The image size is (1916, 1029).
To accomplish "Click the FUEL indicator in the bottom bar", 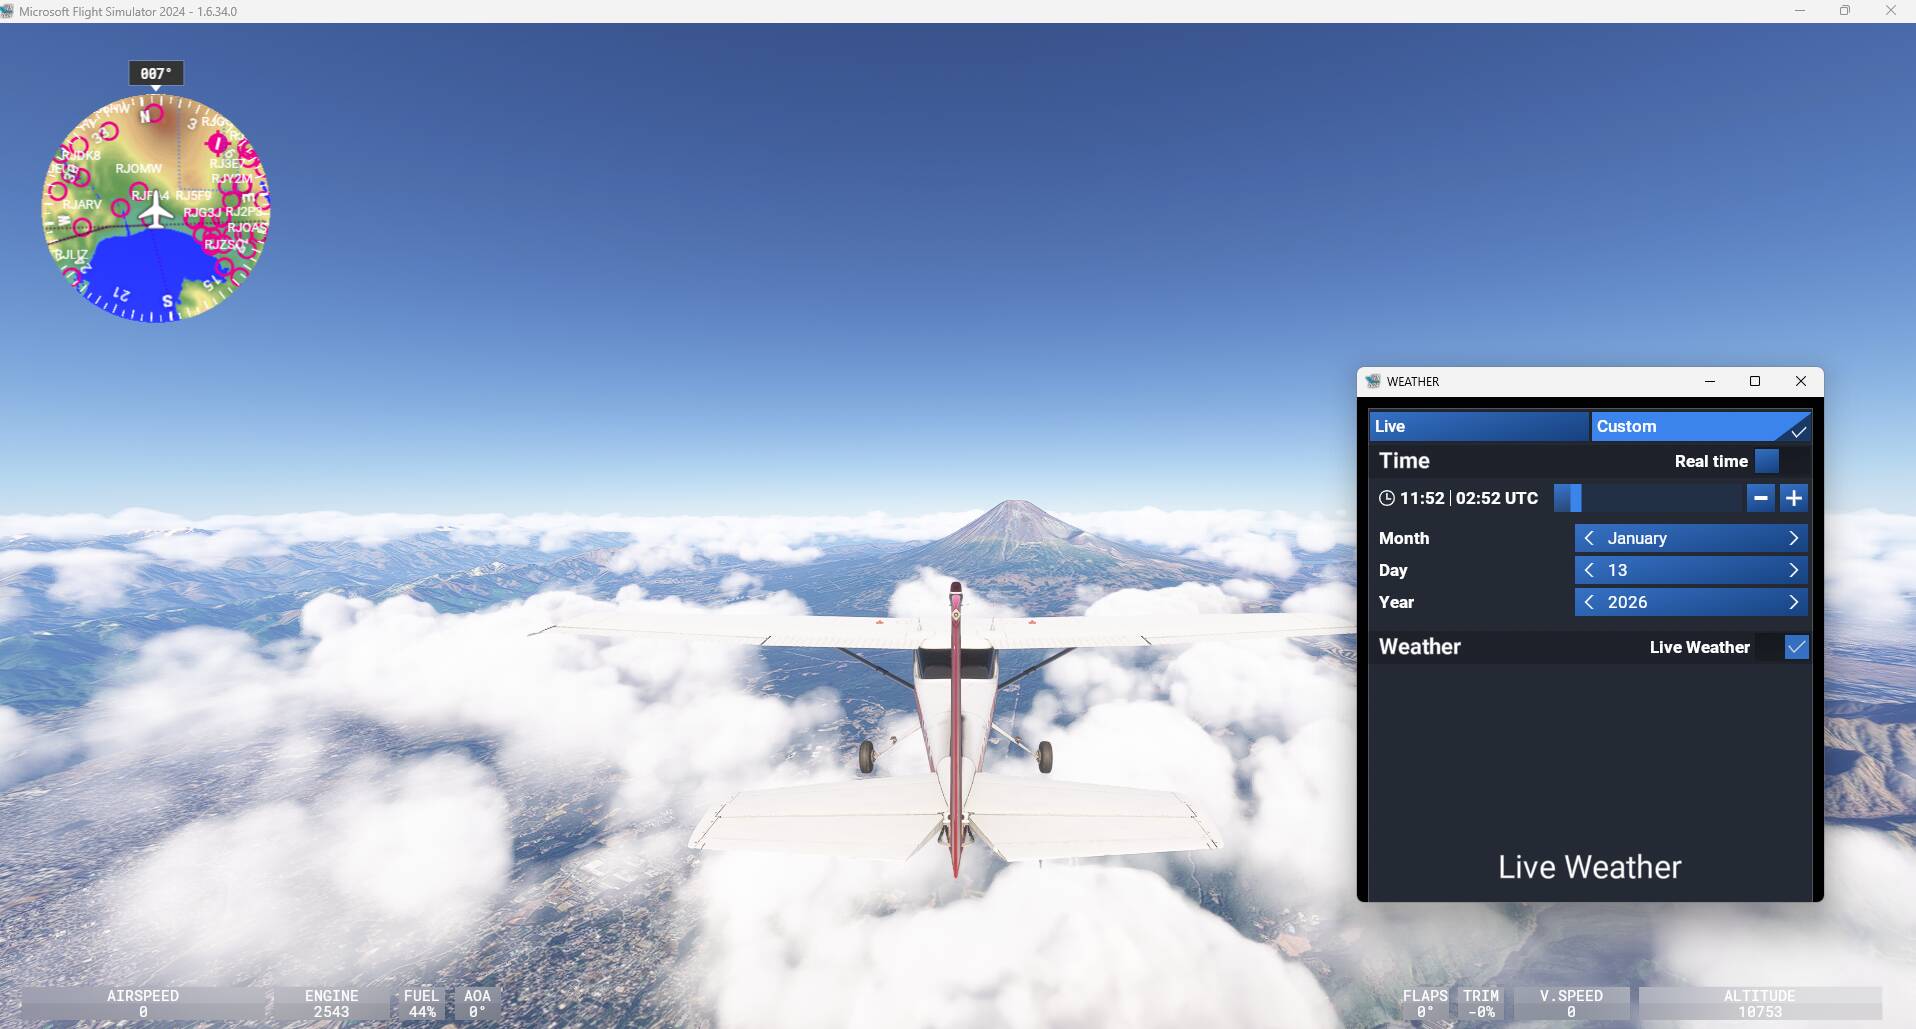I will 421,1002.
